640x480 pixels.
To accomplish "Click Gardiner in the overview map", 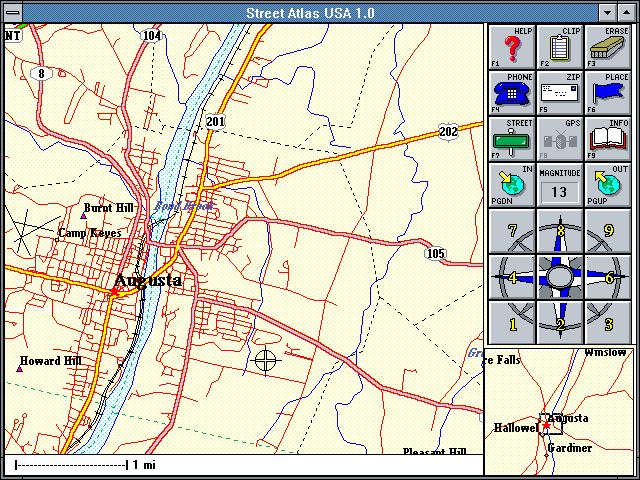I will tap(569, 448).
